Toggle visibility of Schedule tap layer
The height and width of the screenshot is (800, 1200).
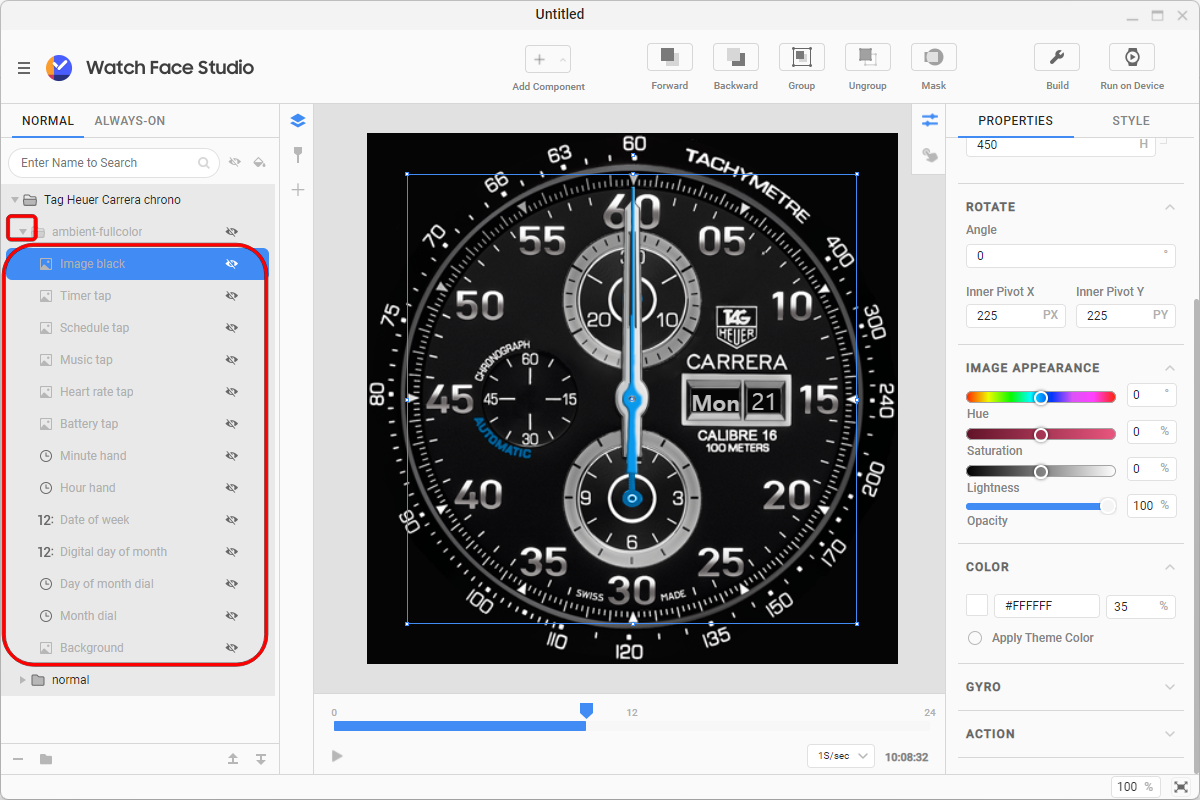[232, 328]
